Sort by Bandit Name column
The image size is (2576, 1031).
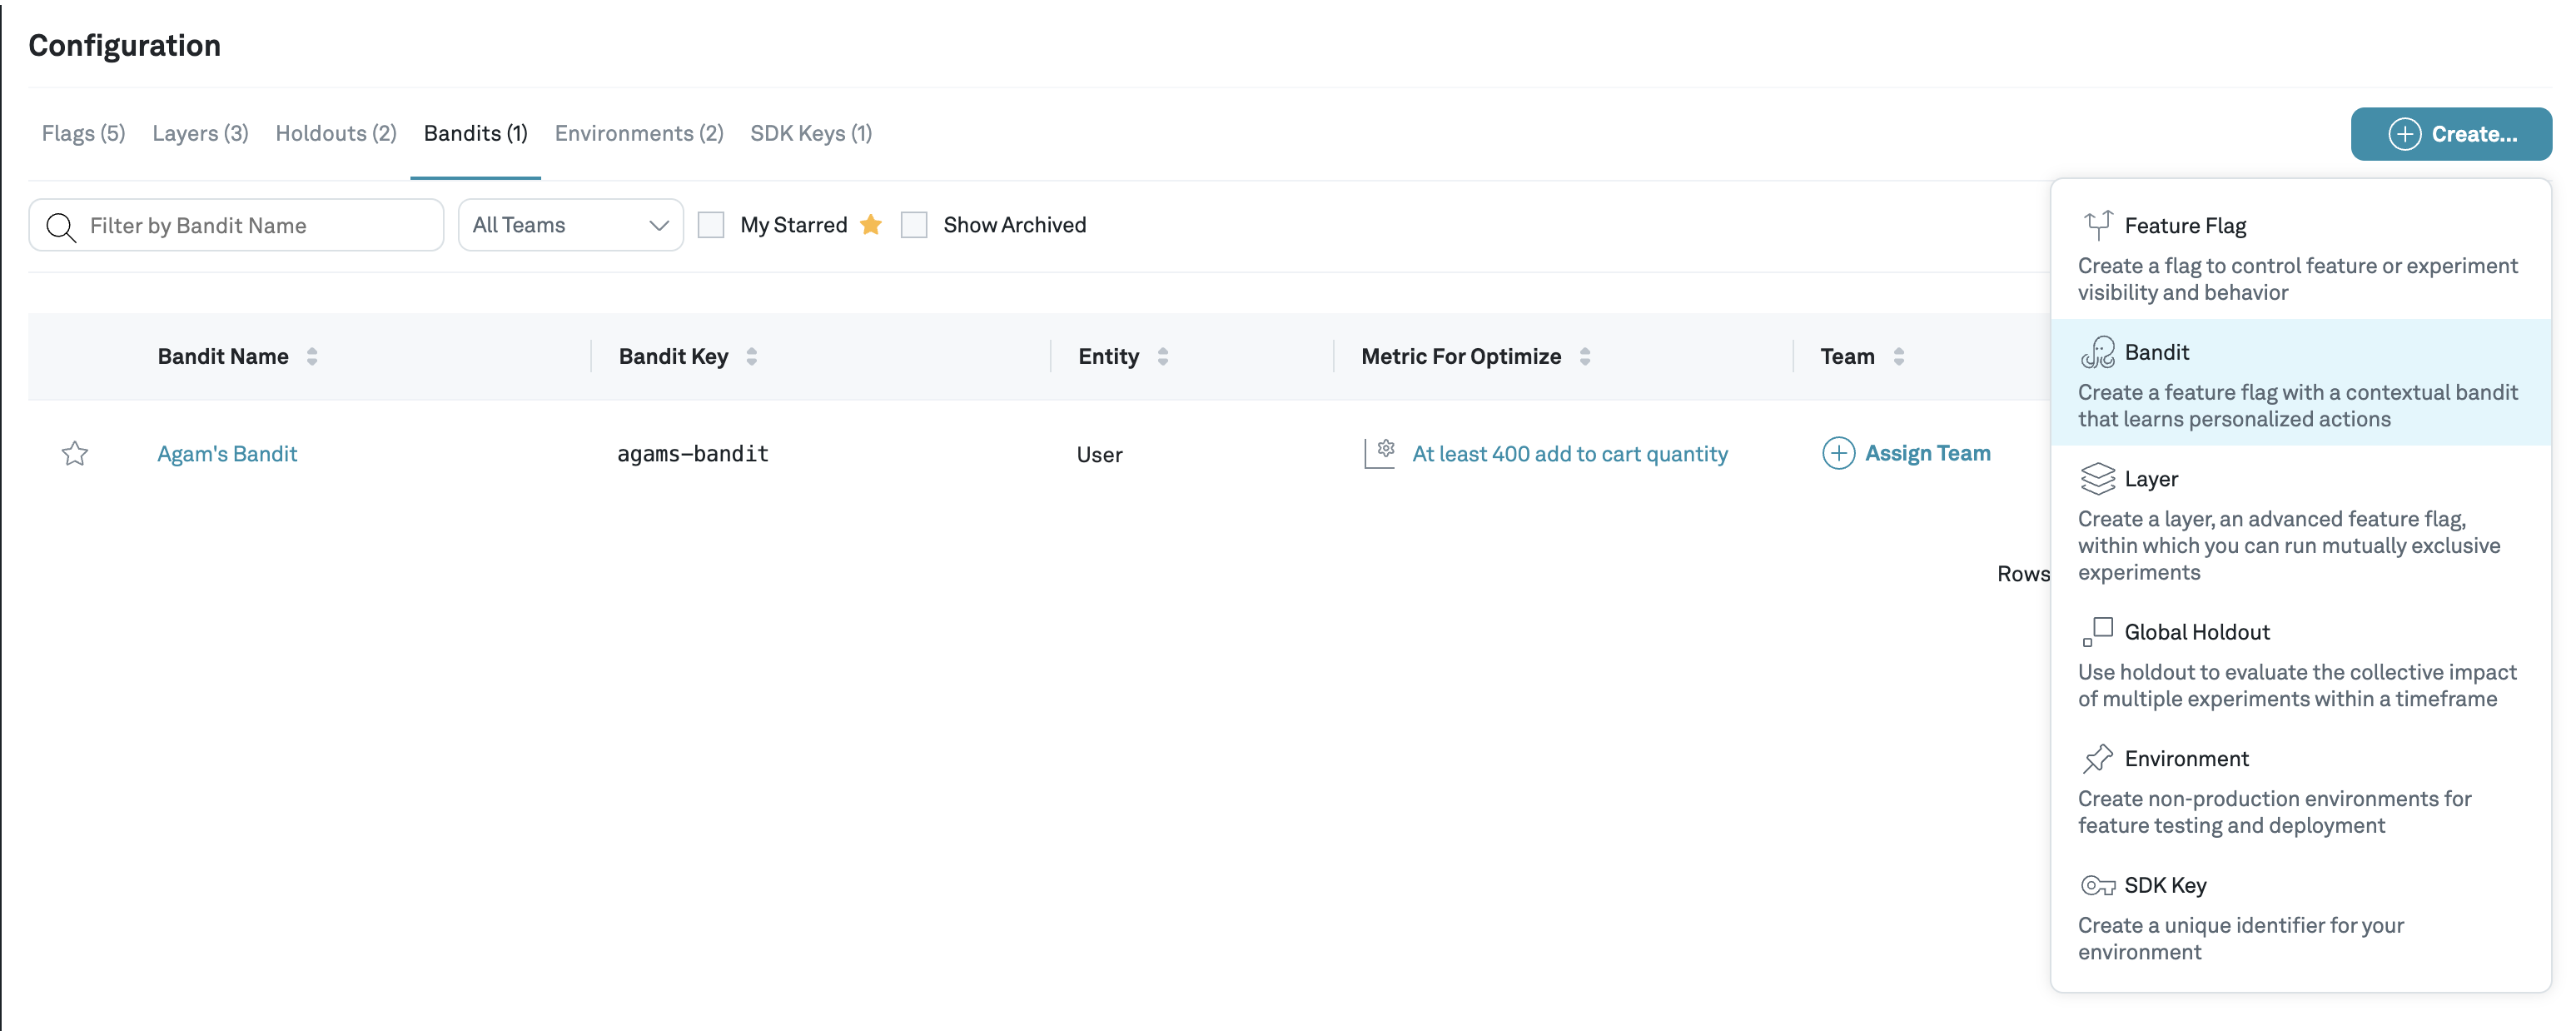tap(312, 357)
